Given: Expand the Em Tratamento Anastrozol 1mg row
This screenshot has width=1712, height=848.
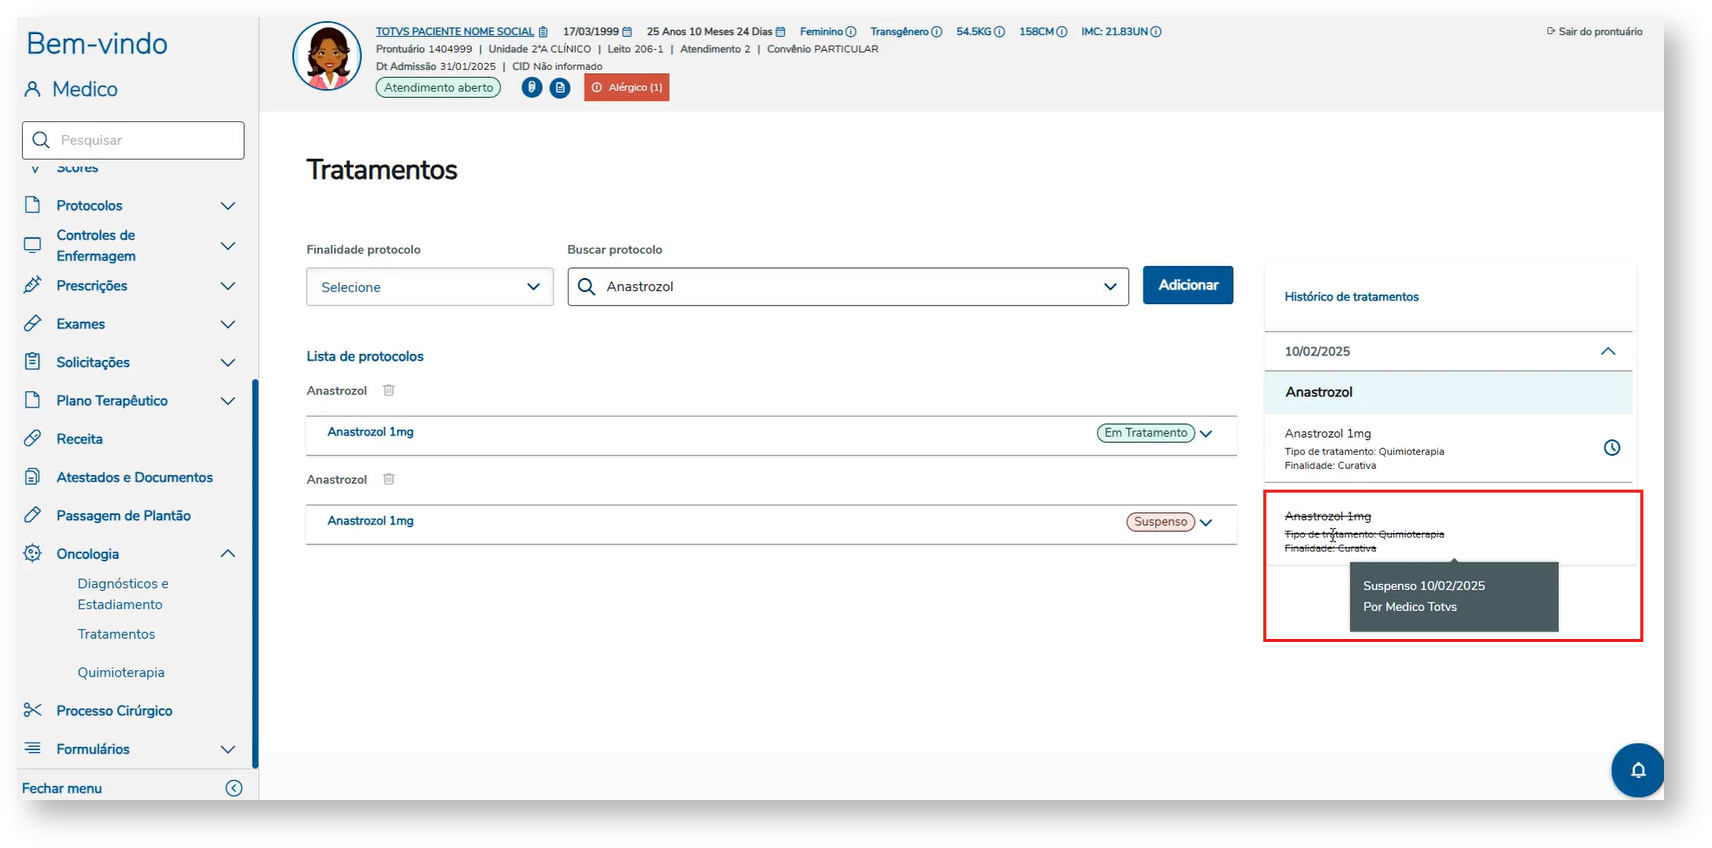Looking at the screenshot, I should coord(1206,434).
